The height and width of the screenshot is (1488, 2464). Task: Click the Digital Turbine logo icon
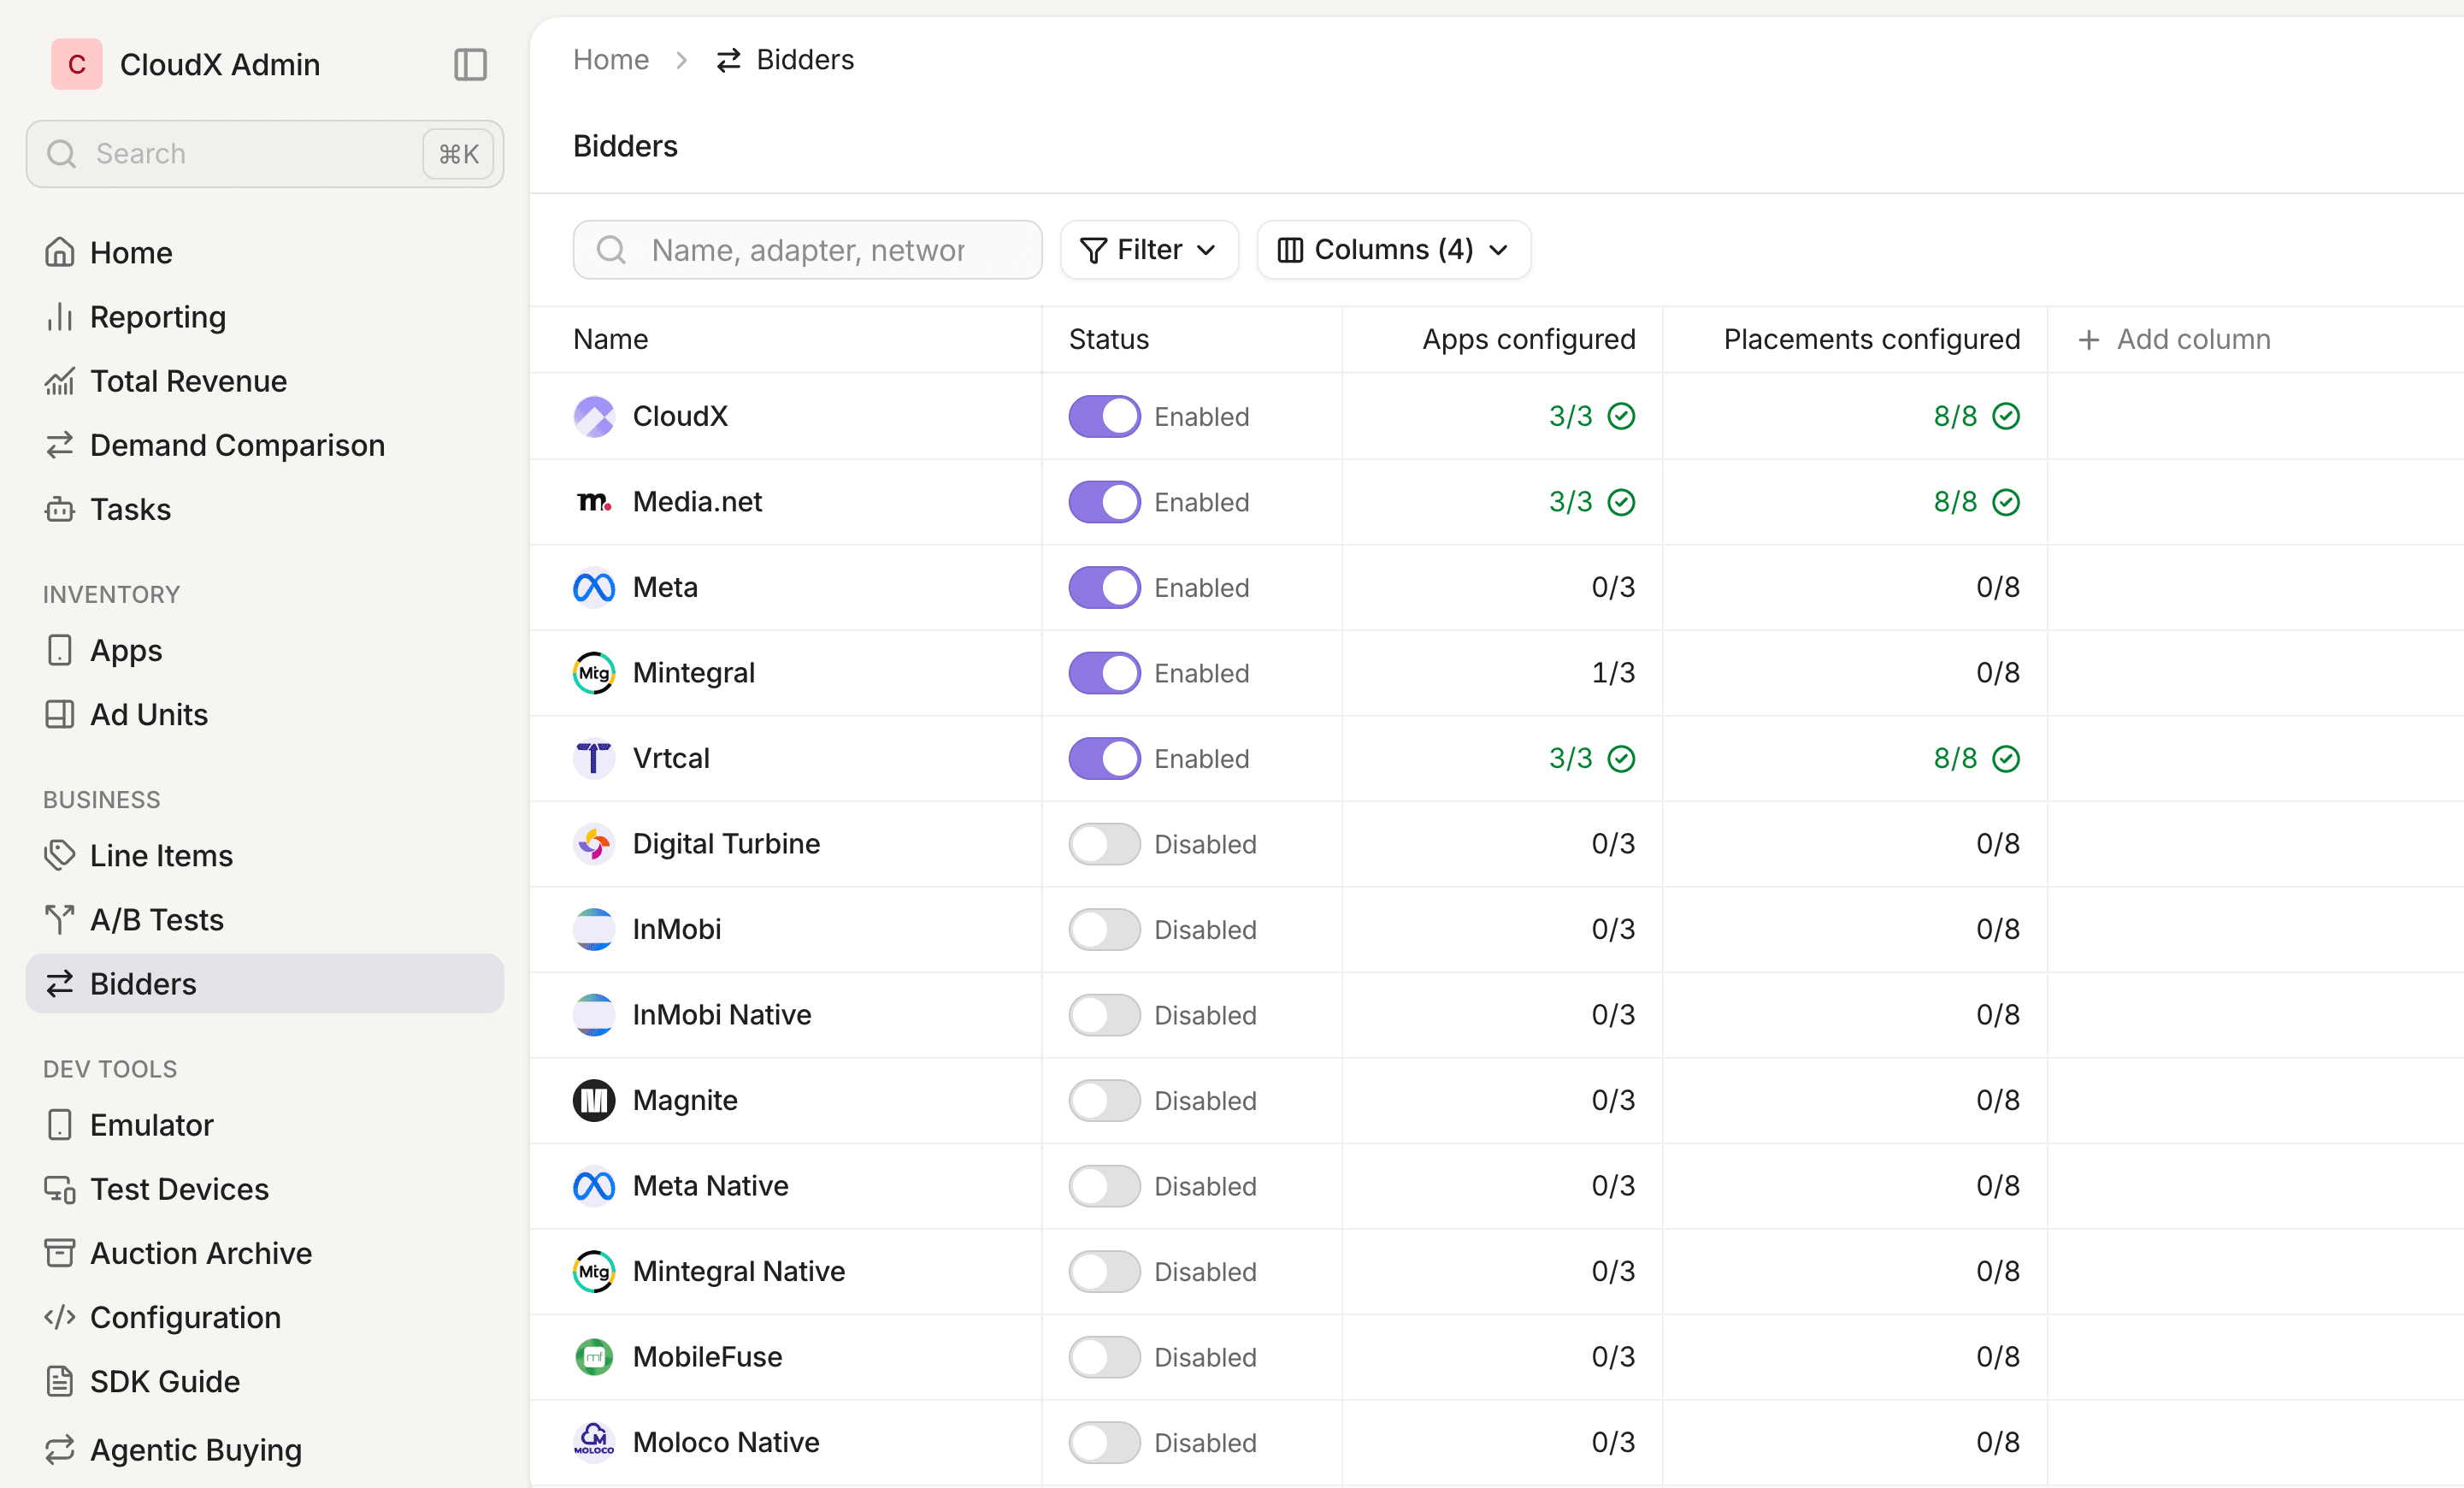point(594,844)
